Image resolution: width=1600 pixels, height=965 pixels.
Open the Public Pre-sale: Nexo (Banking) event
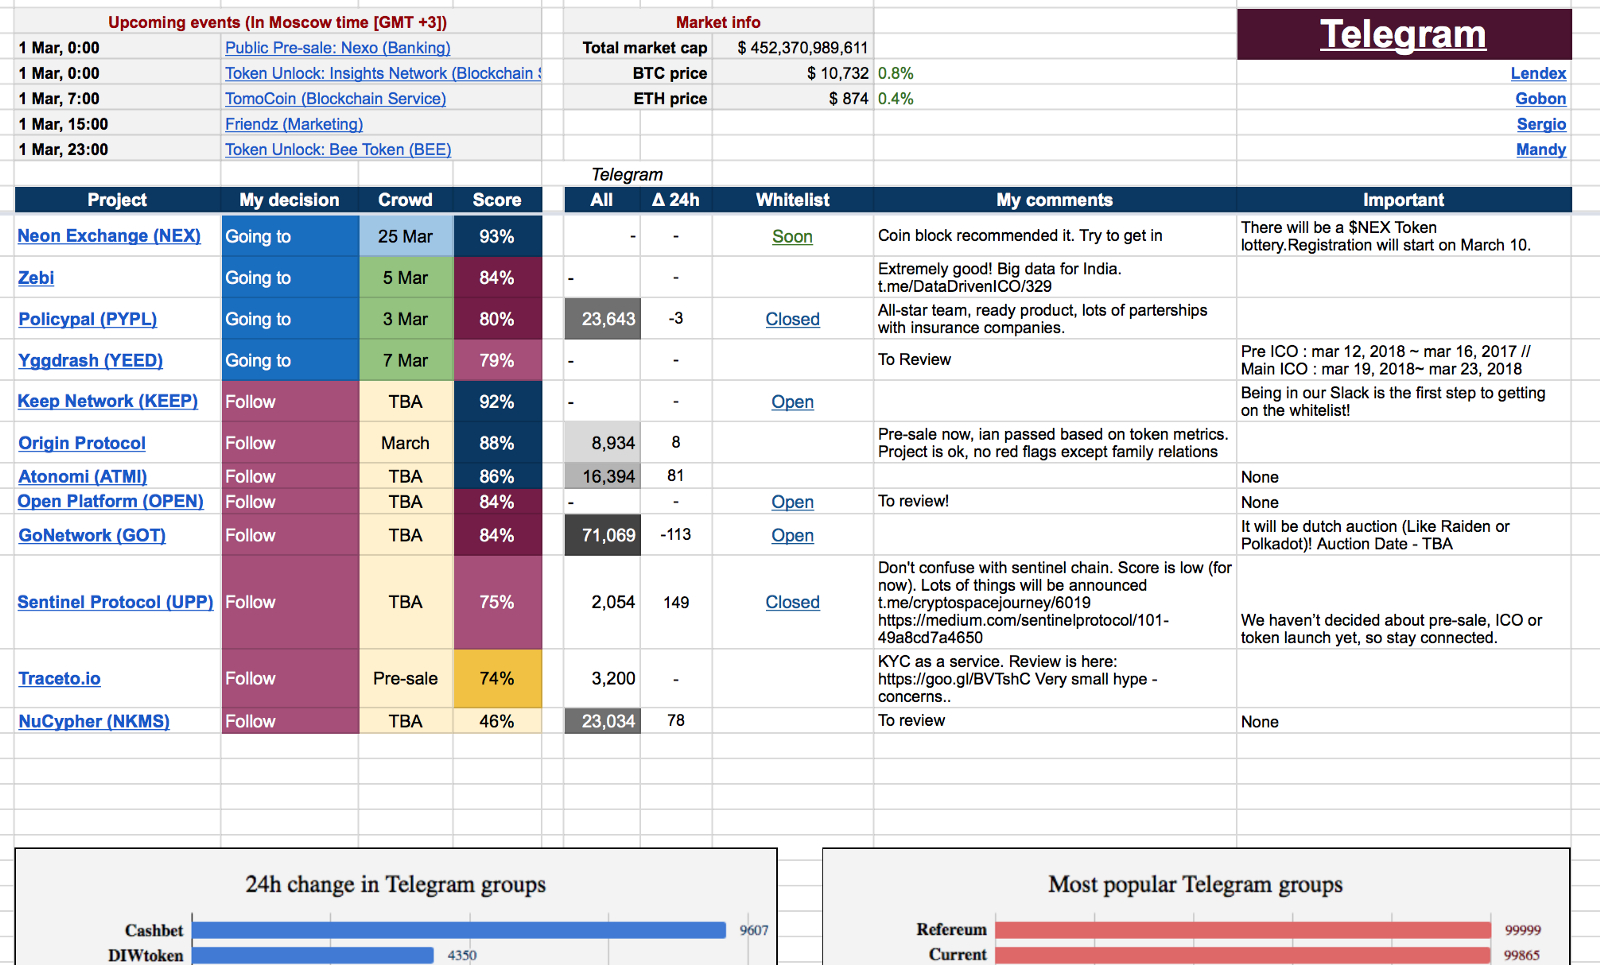coord(337,47)
